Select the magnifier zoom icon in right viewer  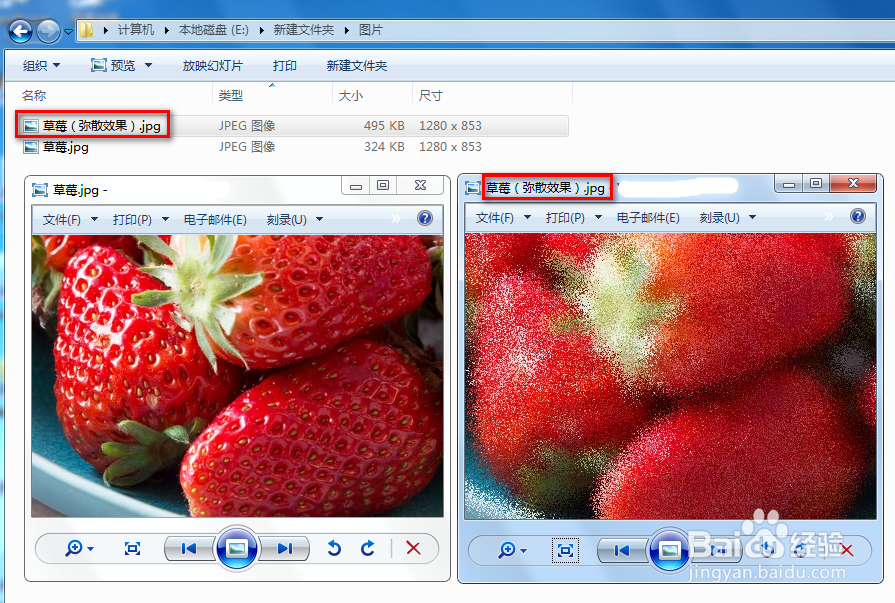coord(506,550)
